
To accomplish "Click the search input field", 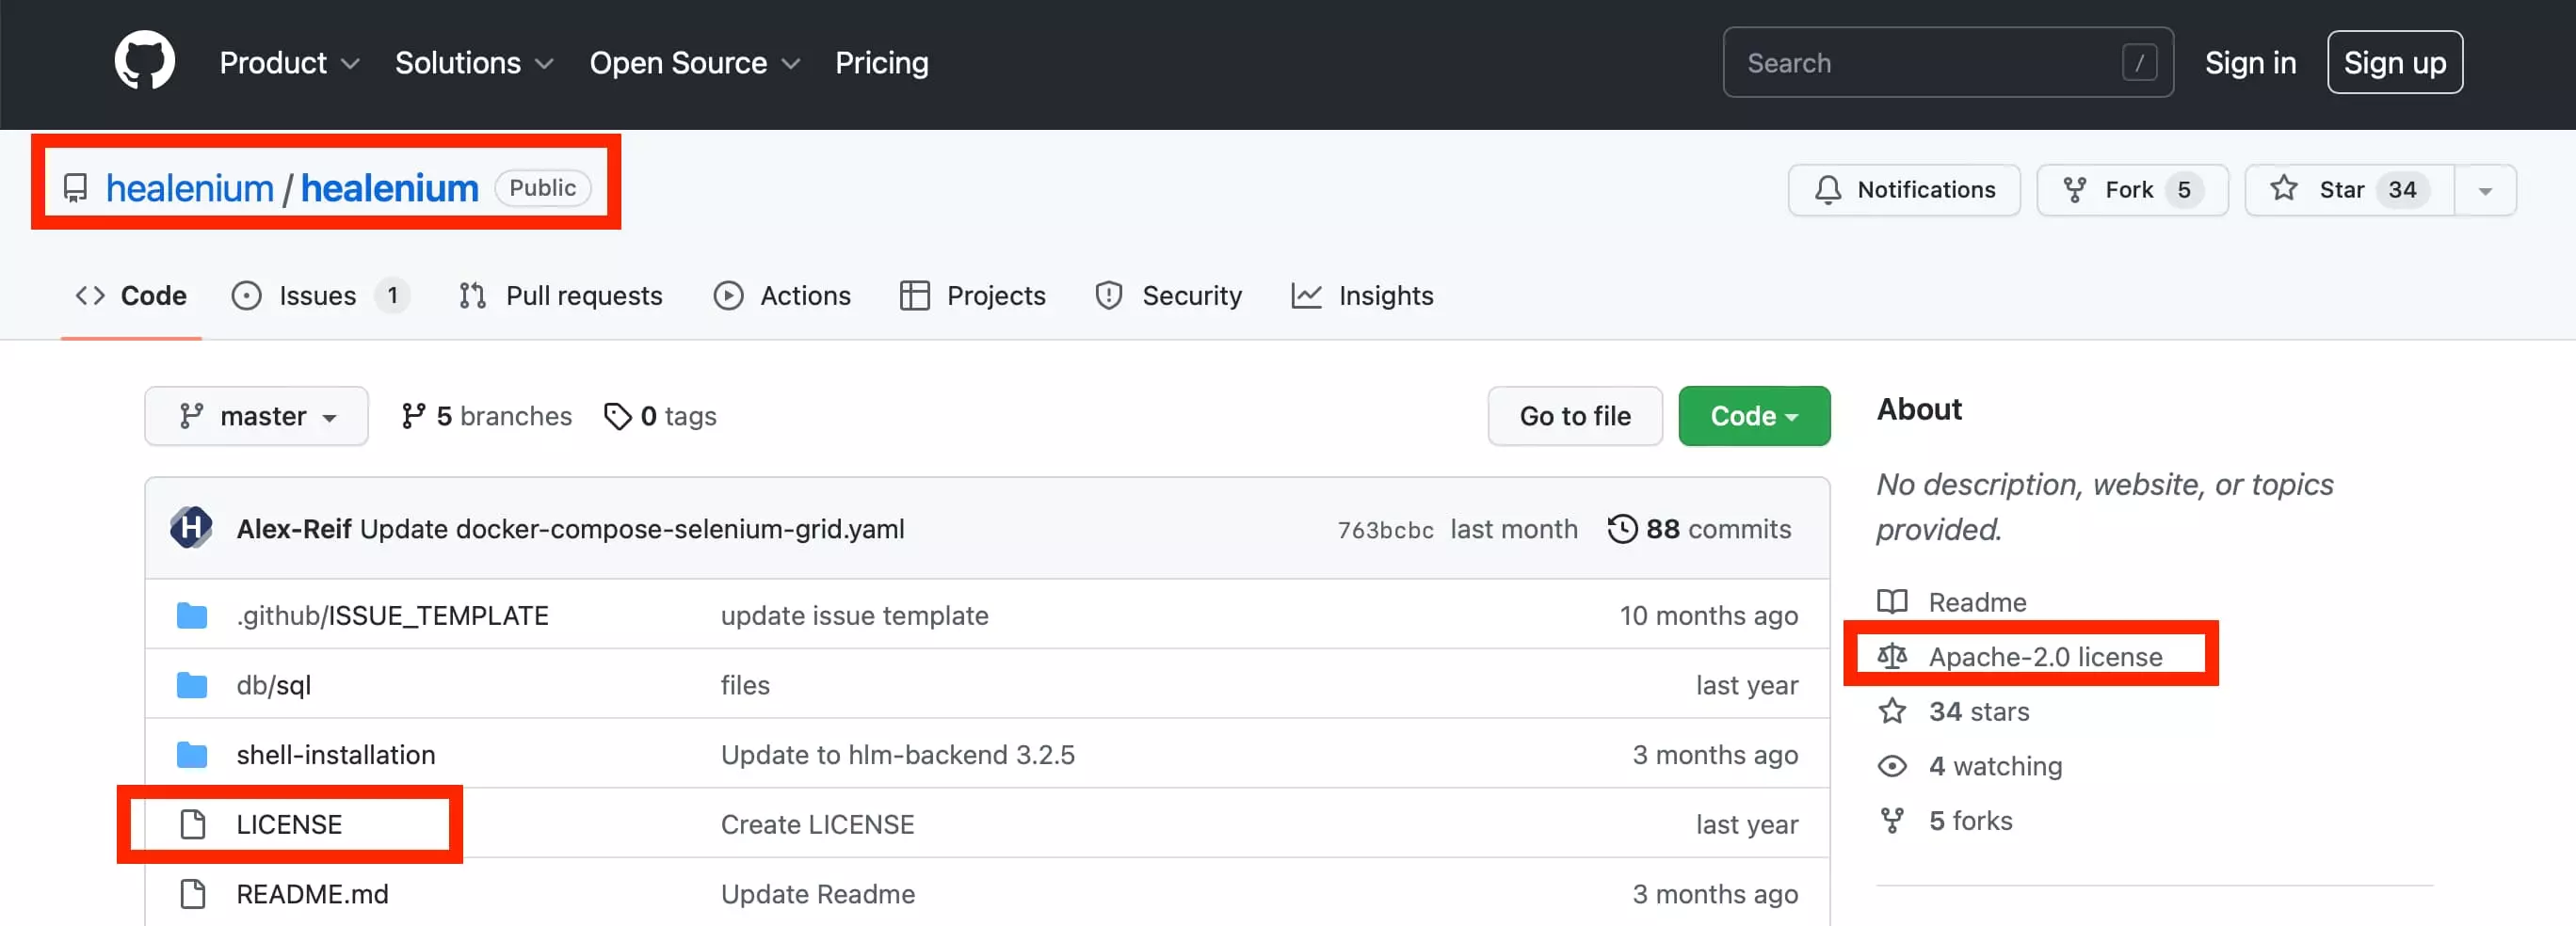I will pyautogui.click(x=1930, y=62).
